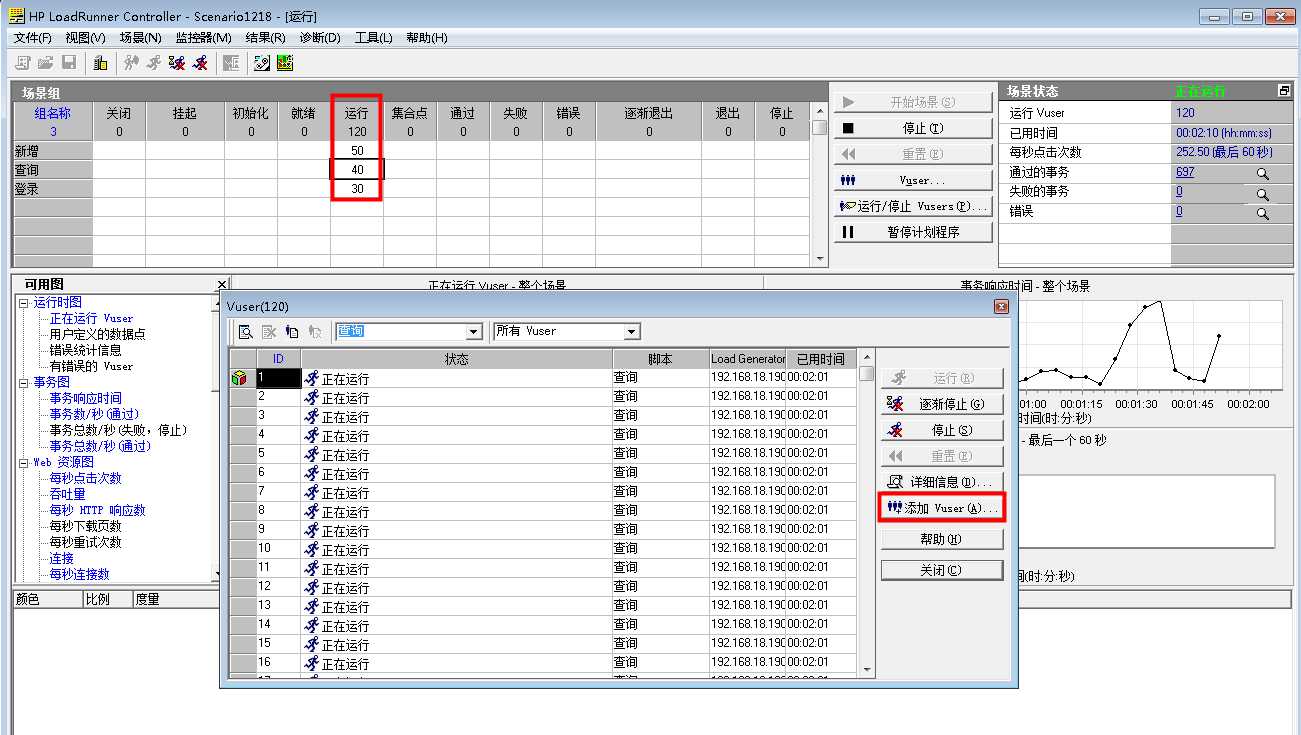This screenshot has width=1301, height=735.
Task: Click the 关闭(C) button
Action: pos(942,570)
